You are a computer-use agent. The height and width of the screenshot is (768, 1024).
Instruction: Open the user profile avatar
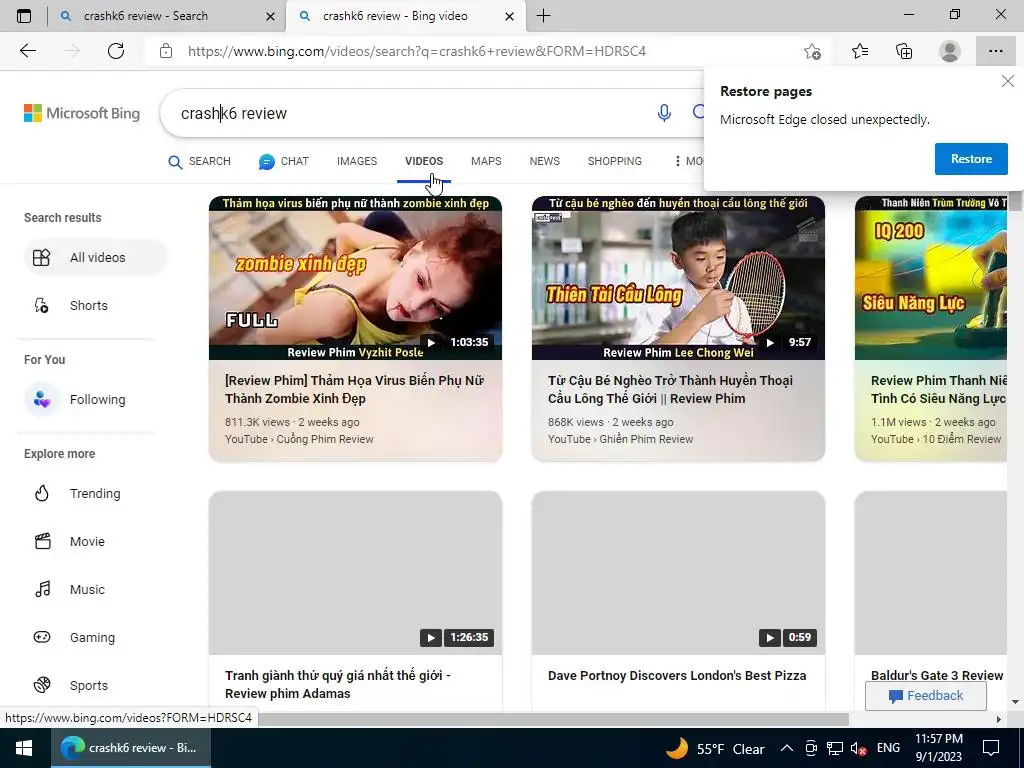click(949, 51)
